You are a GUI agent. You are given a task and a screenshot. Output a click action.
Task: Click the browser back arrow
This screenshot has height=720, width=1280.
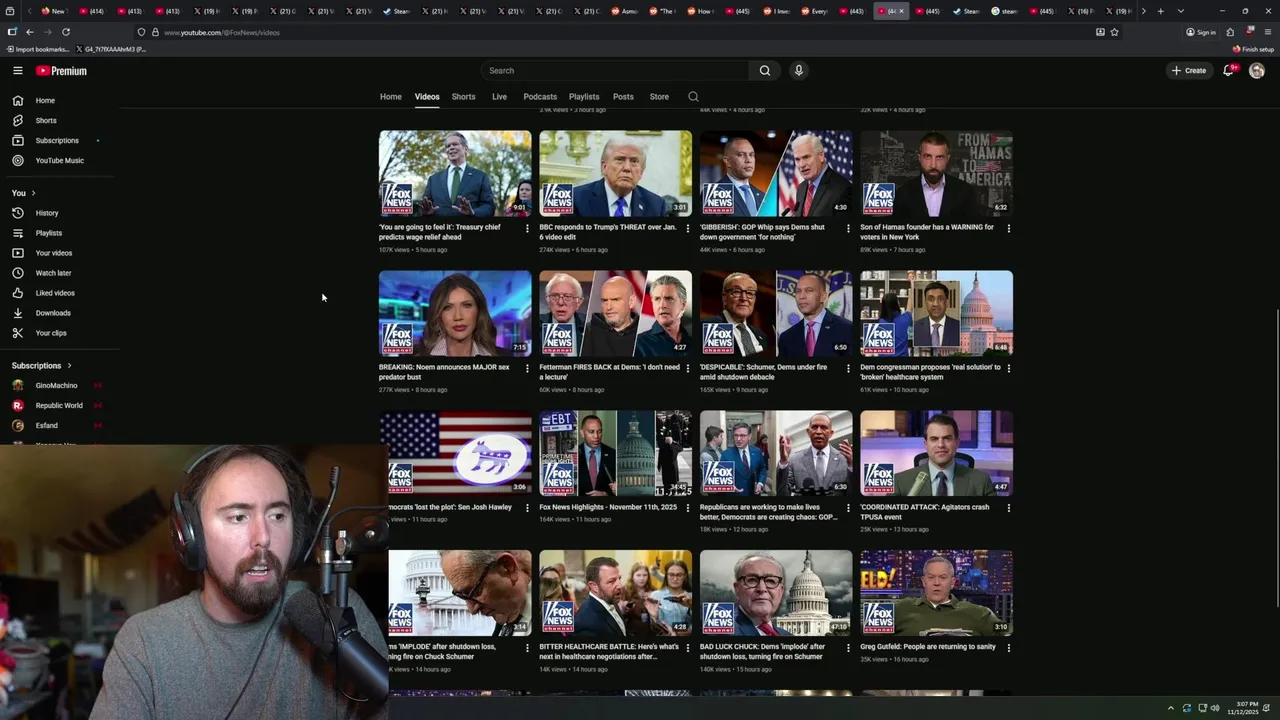29,32
